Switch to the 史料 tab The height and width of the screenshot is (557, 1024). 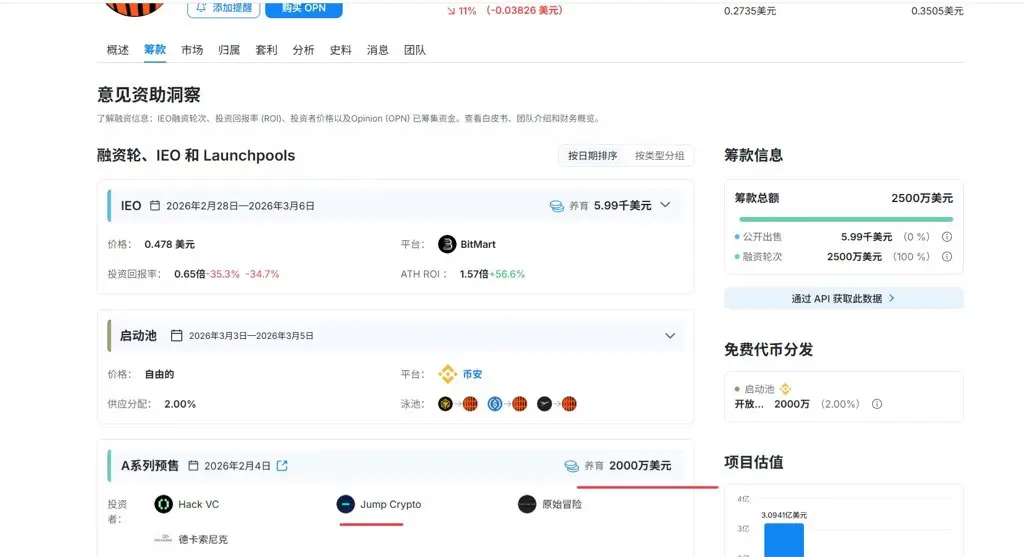(x=340, y=50)
